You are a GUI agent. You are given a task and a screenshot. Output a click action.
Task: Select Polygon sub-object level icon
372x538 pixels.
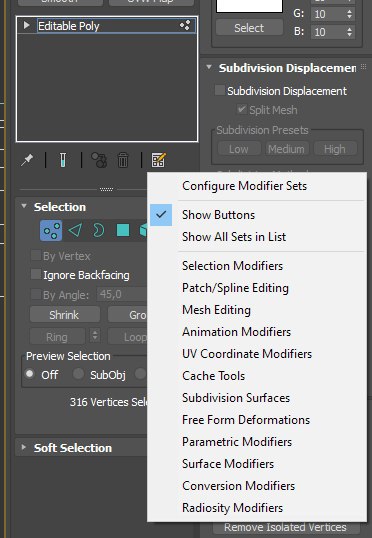tap(123, 230)
